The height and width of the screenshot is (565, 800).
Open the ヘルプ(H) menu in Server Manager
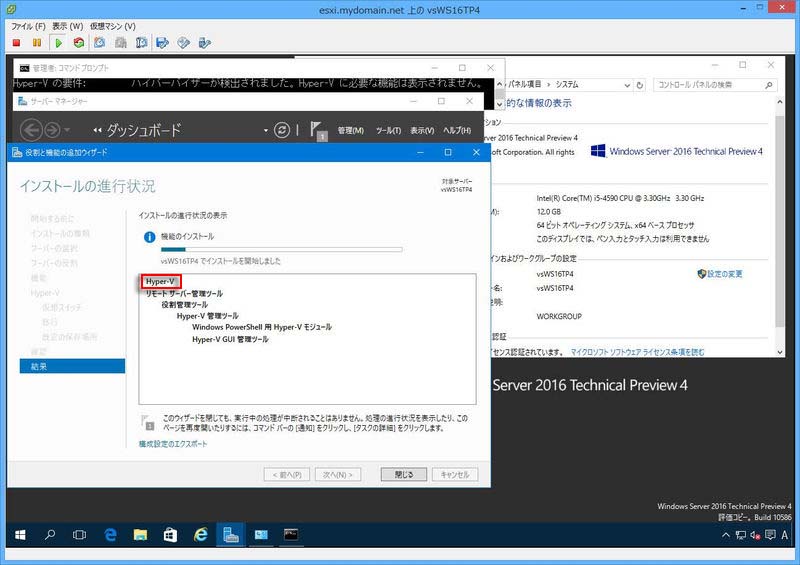457,131
